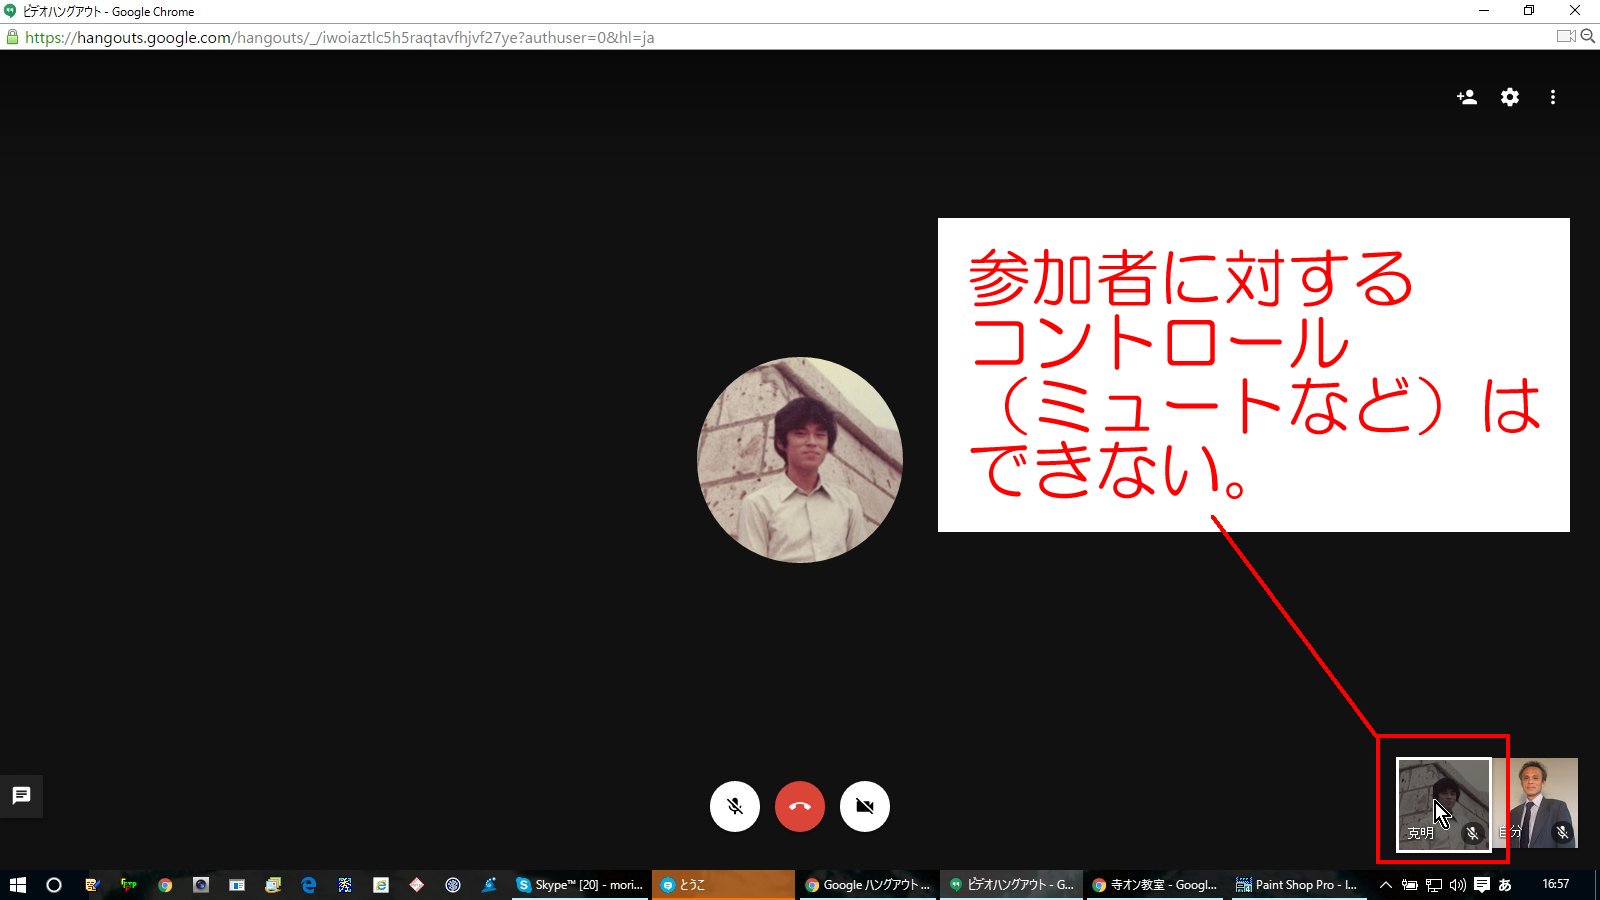Click the add people icon

click(x=1467, y=97)
